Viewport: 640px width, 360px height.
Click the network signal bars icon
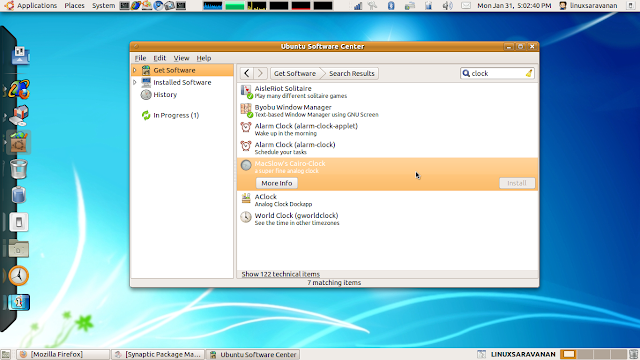[x=358, y=6]
